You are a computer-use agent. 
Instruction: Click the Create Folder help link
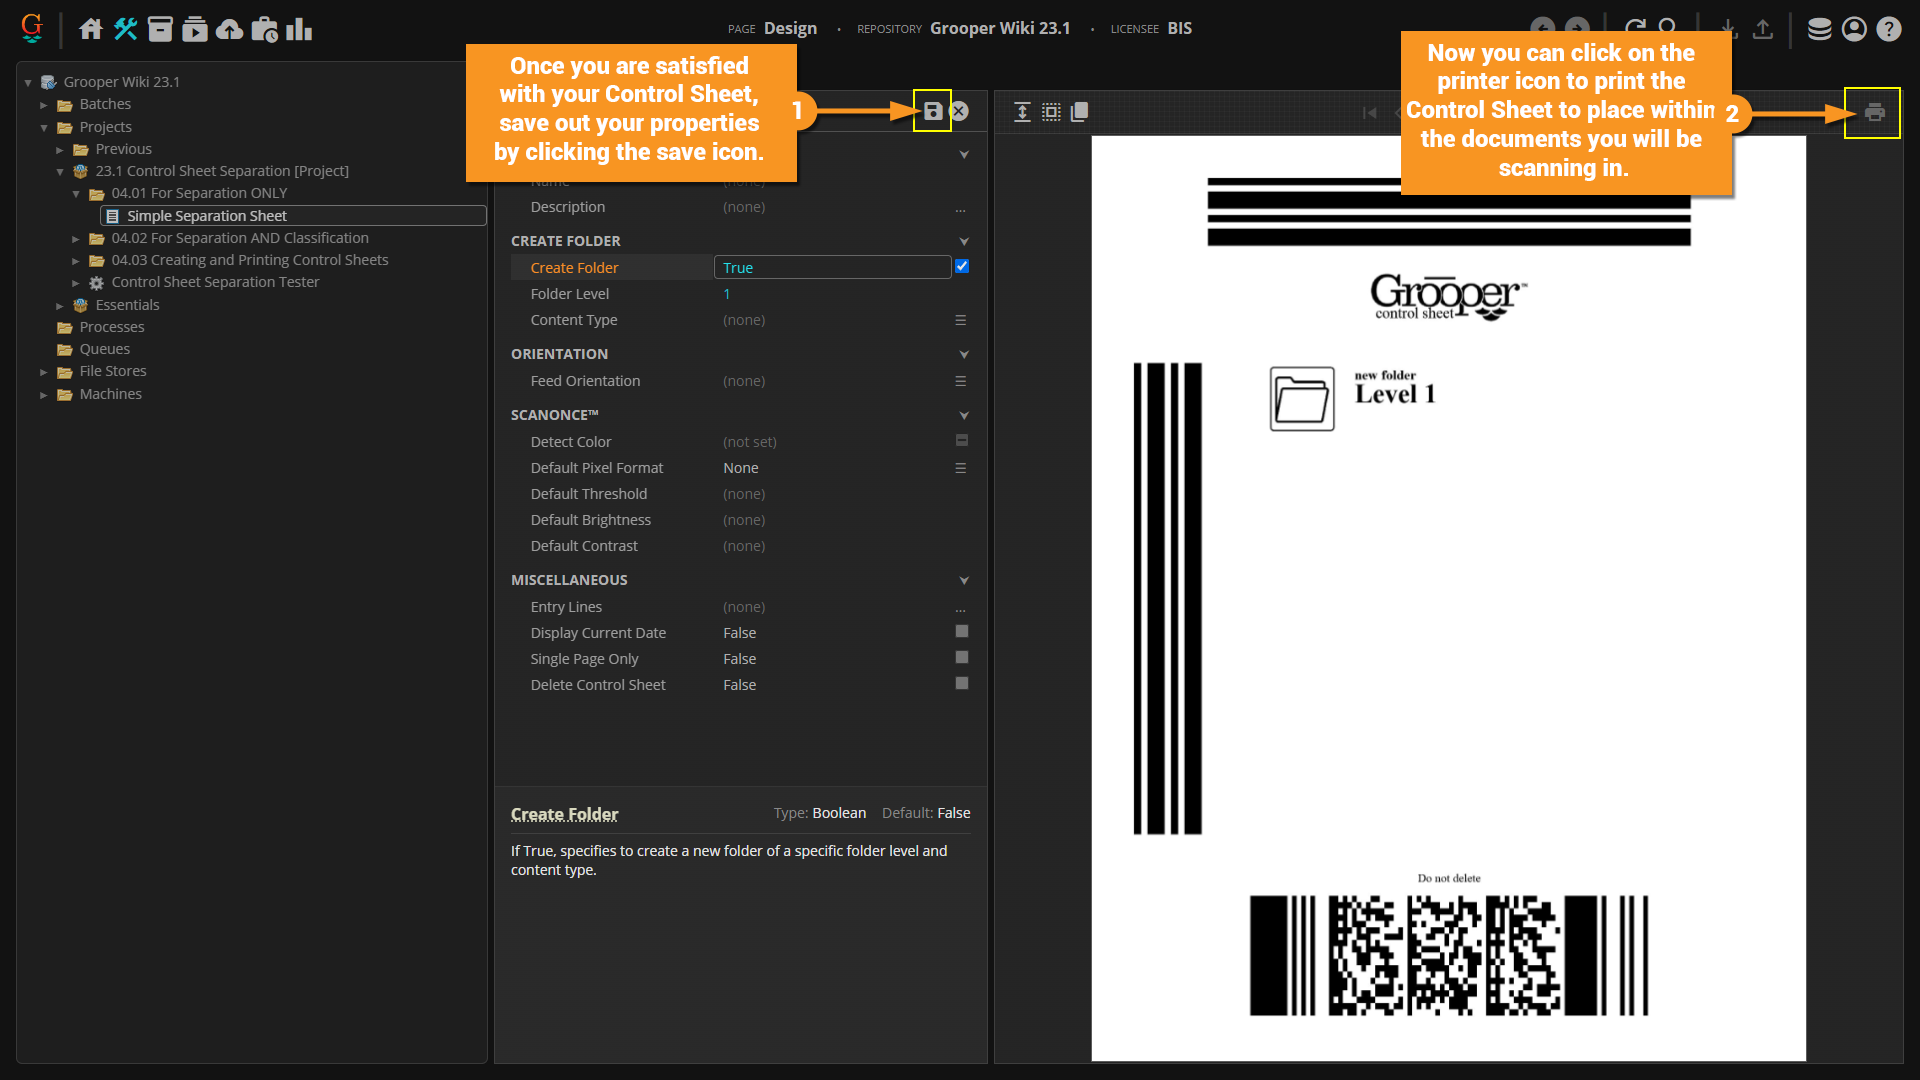coord(564,814)
